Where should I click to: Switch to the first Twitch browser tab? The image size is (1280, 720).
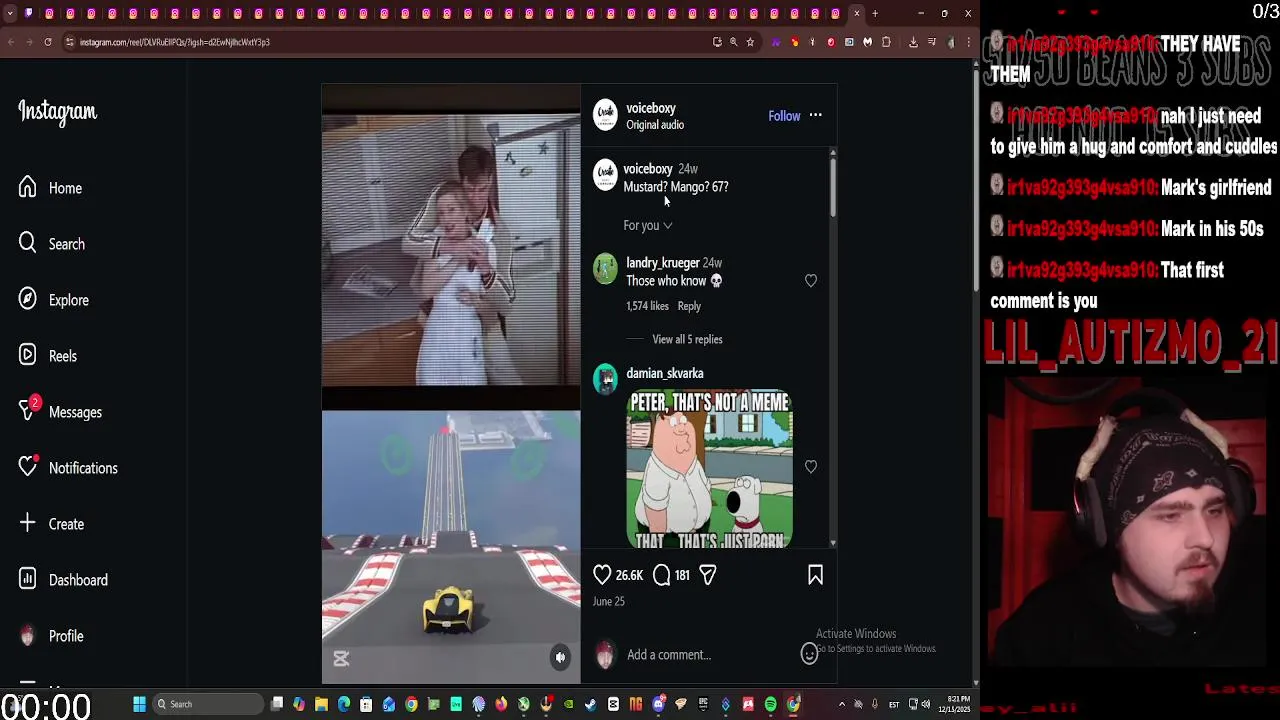pos(29,13)
